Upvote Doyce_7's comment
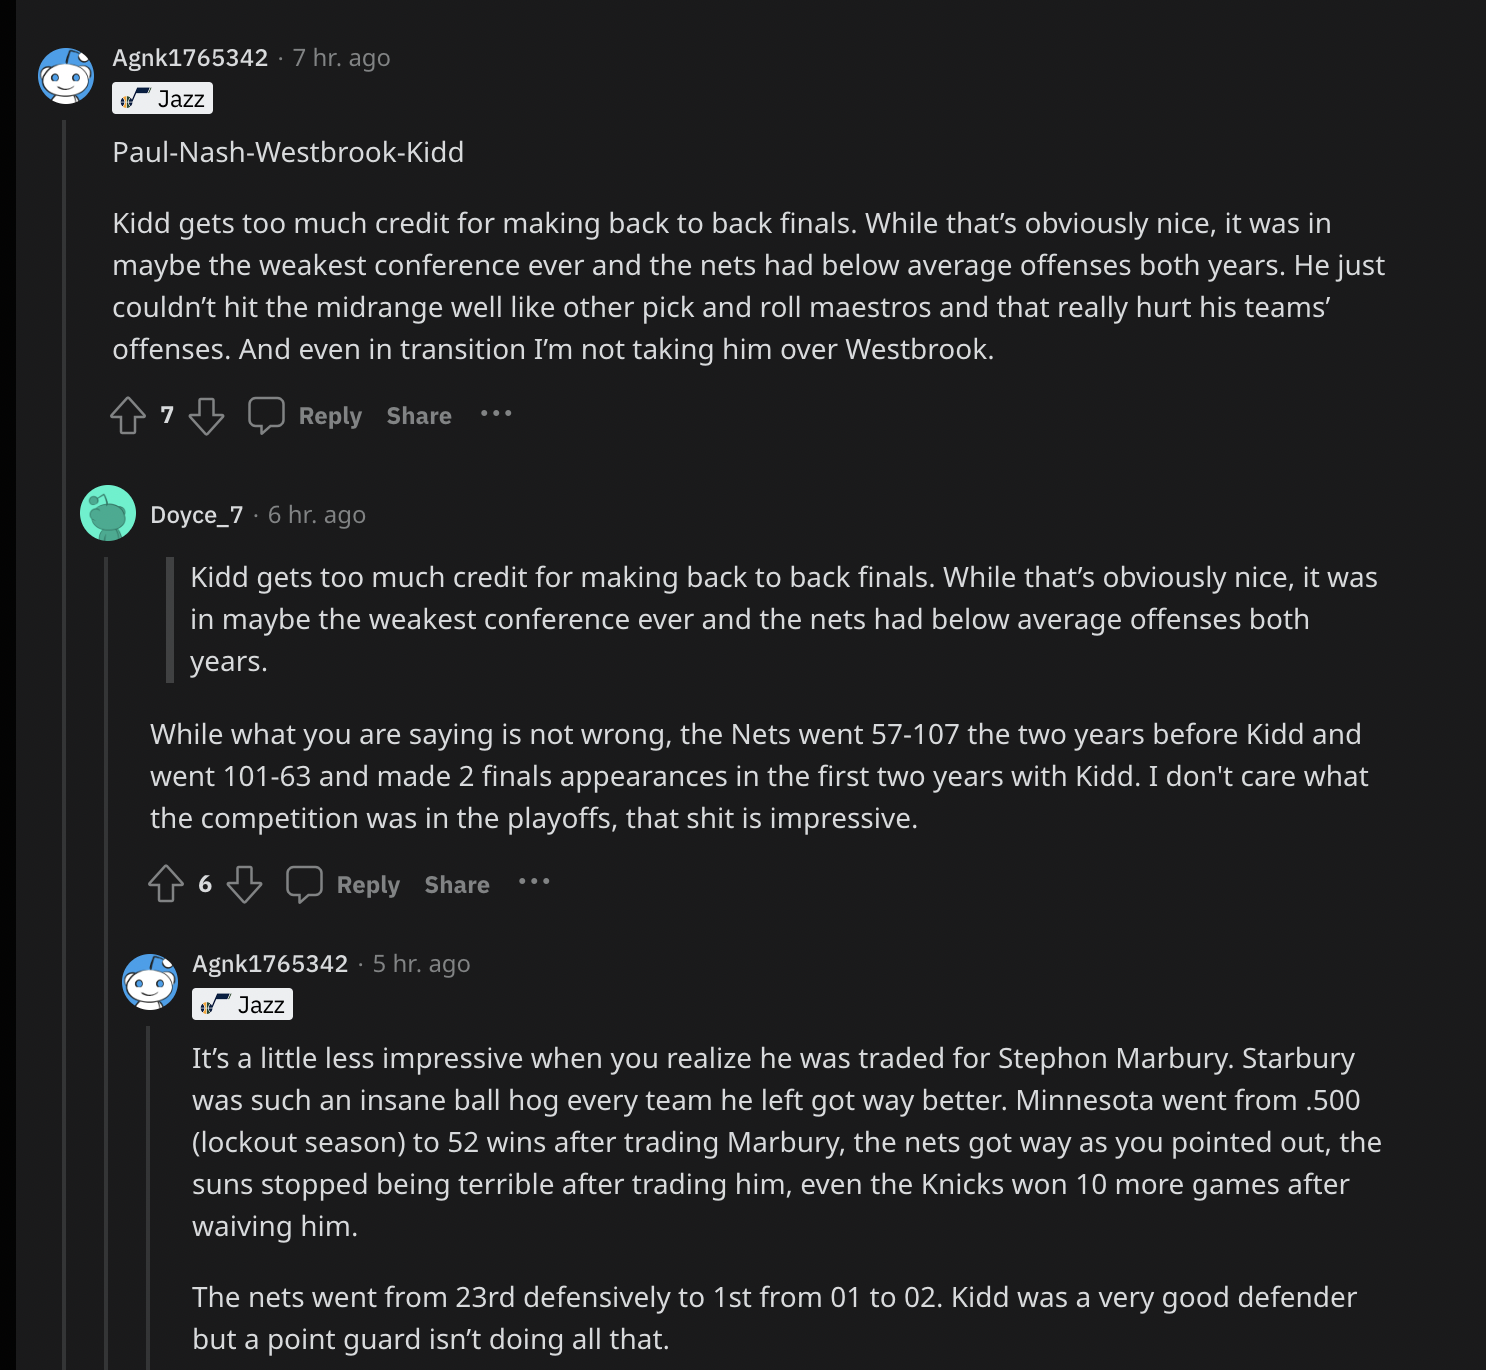The height and width of the screenshot is (1370, 1486). 166,884
